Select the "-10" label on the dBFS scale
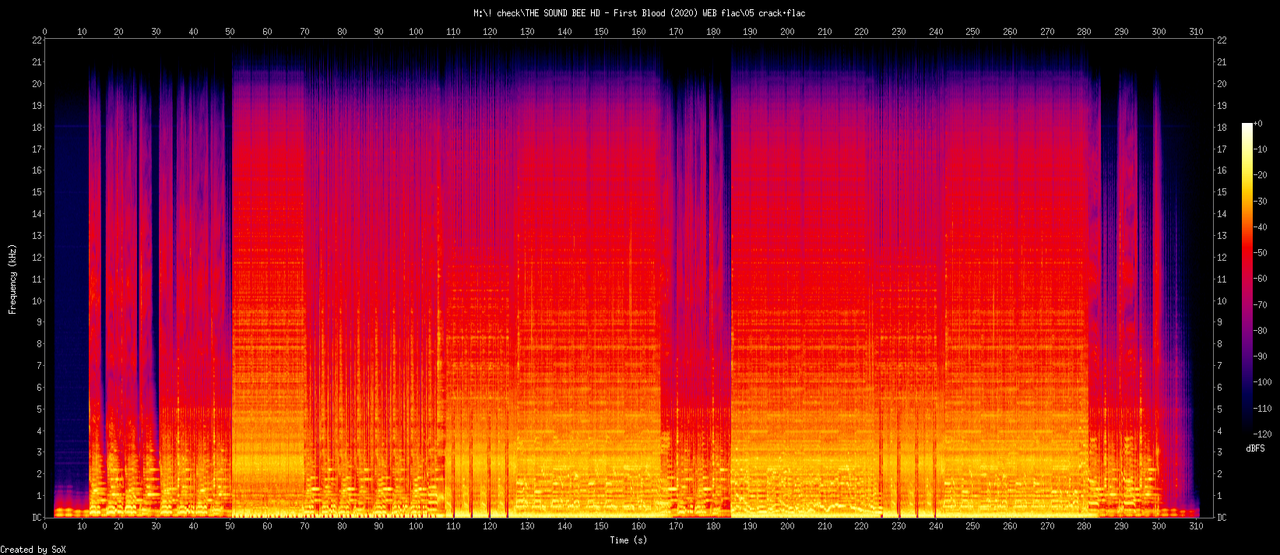The width and height of the screenshot is (1280, 555). 1261,149
